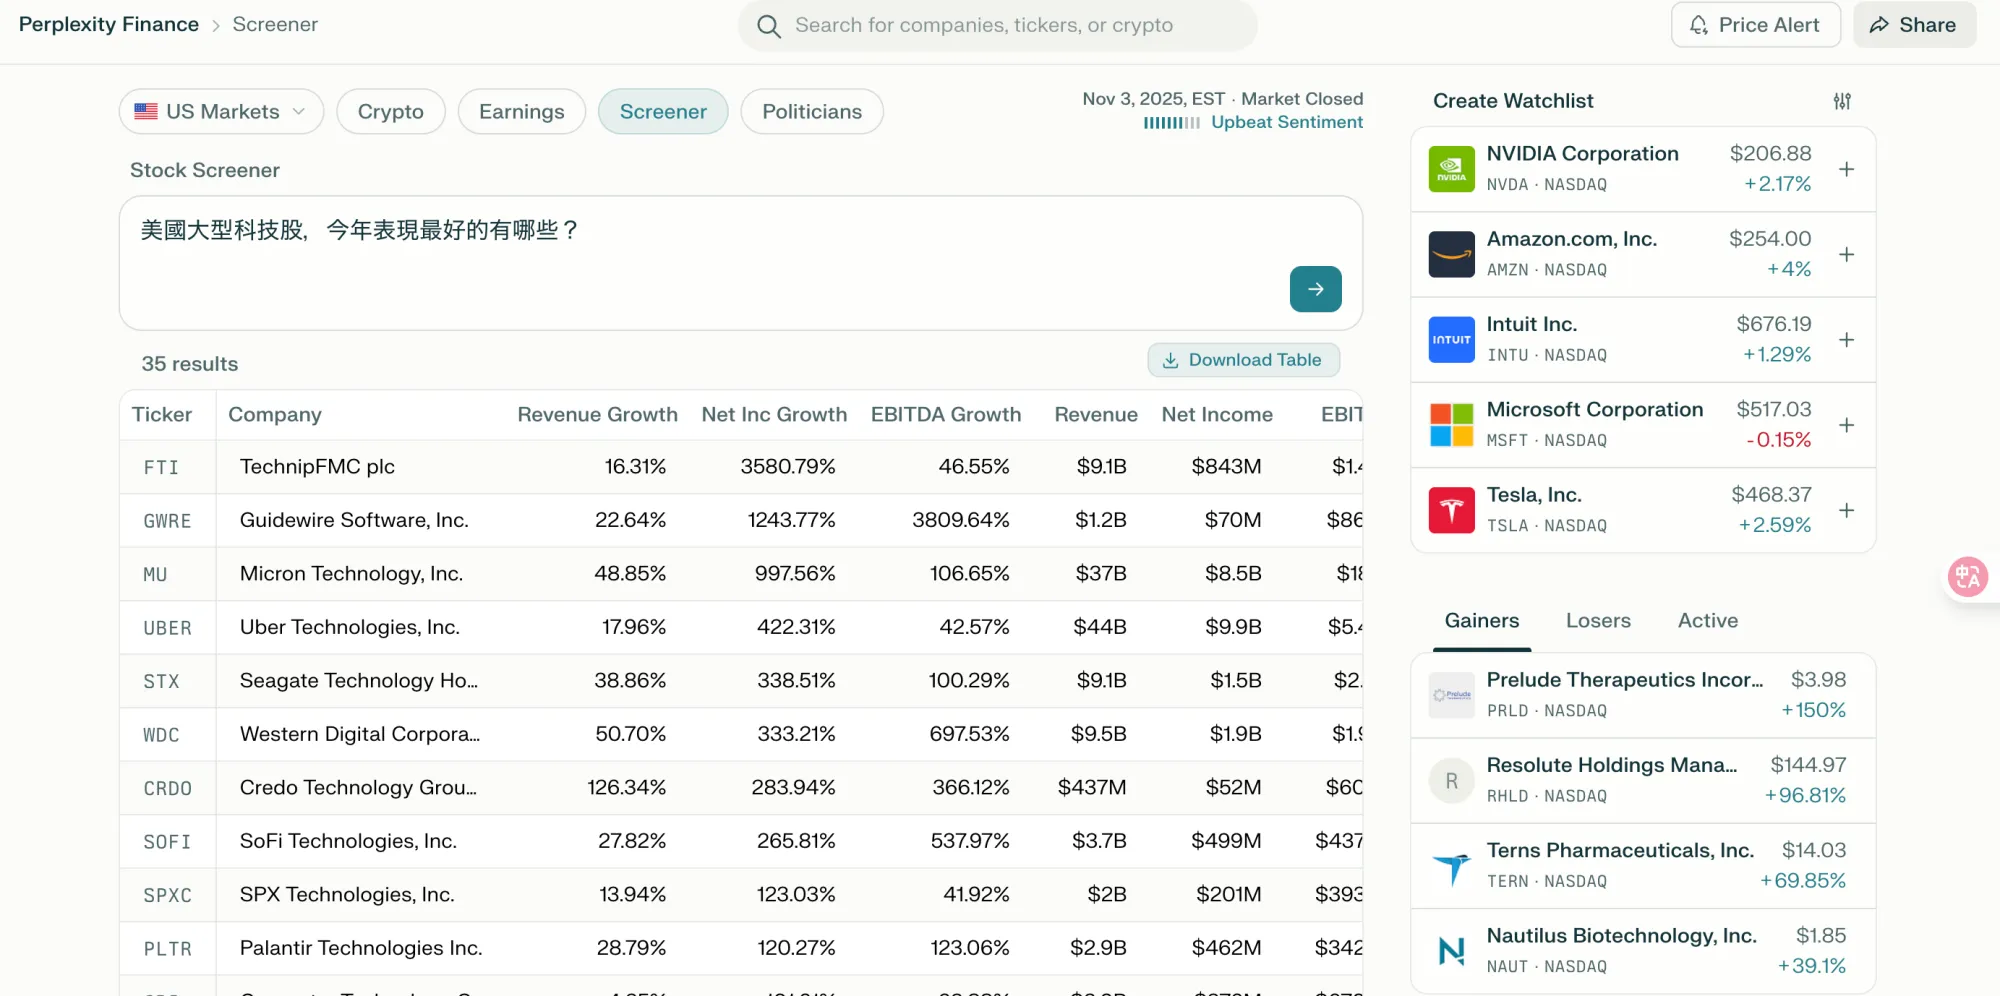The height and width of the screenshot is (996, 2000).
Task: Switch to the Earnings tab
Action: click(521, 111)
